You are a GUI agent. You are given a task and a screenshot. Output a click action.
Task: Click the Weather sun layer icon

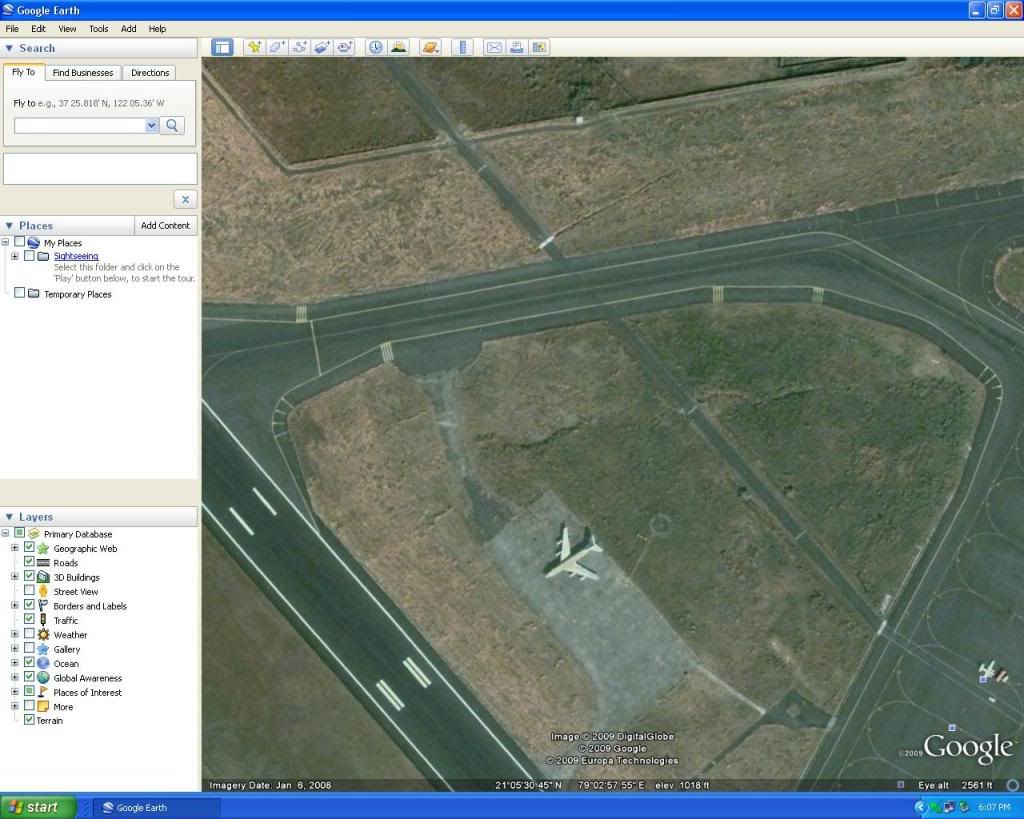point(43,634)
